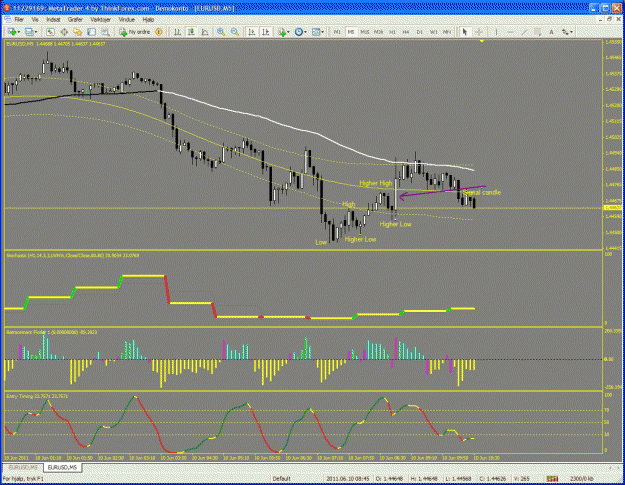Open the Templates icon
Screen dimensions: 625x485
click(x=316, y=32)
